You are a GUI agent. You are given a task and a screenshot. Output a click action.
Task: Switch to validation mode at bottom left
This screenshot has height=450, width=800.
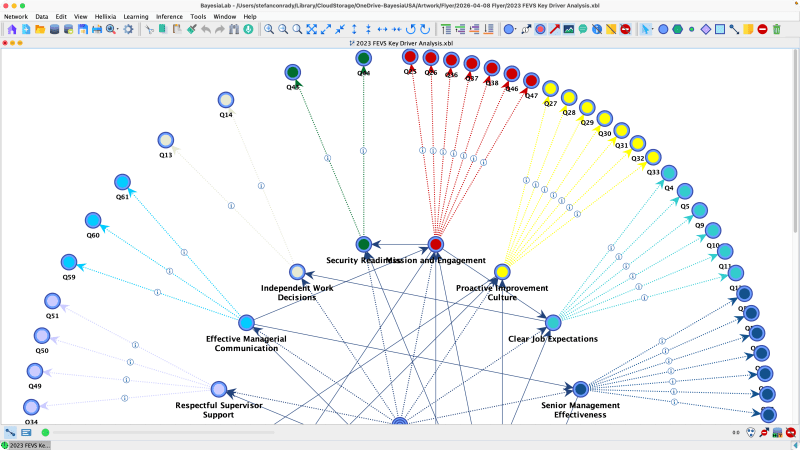(x=27, y=433)
